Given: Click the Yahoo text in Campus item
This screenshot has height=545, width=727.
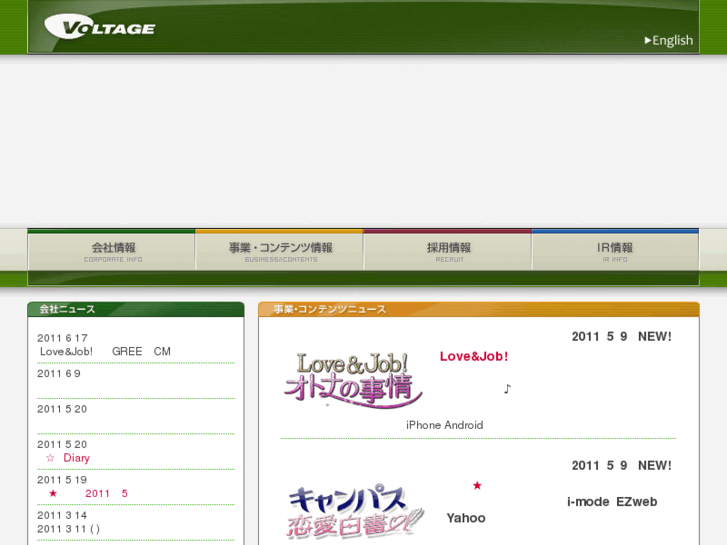Looking at the screenshot, I should click(466, 518).
